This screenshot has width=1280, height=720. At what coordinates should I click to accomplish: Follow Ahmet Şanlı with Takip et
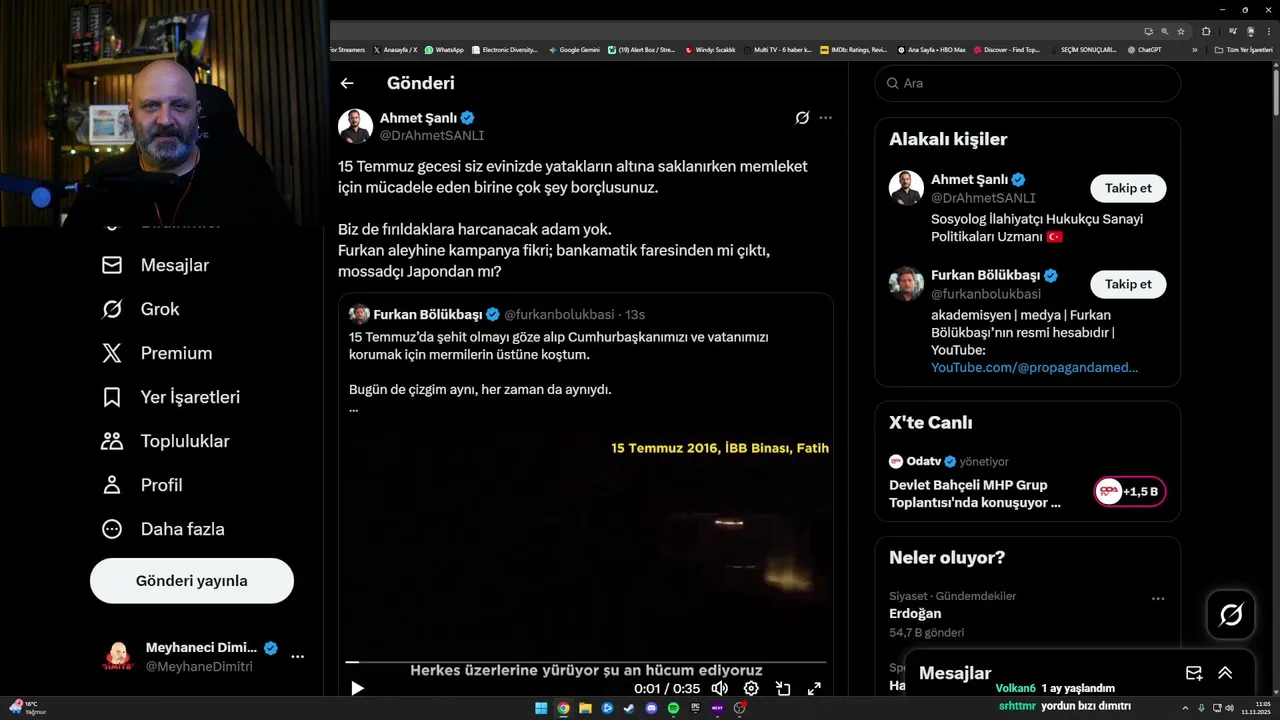pos(1128,188)
